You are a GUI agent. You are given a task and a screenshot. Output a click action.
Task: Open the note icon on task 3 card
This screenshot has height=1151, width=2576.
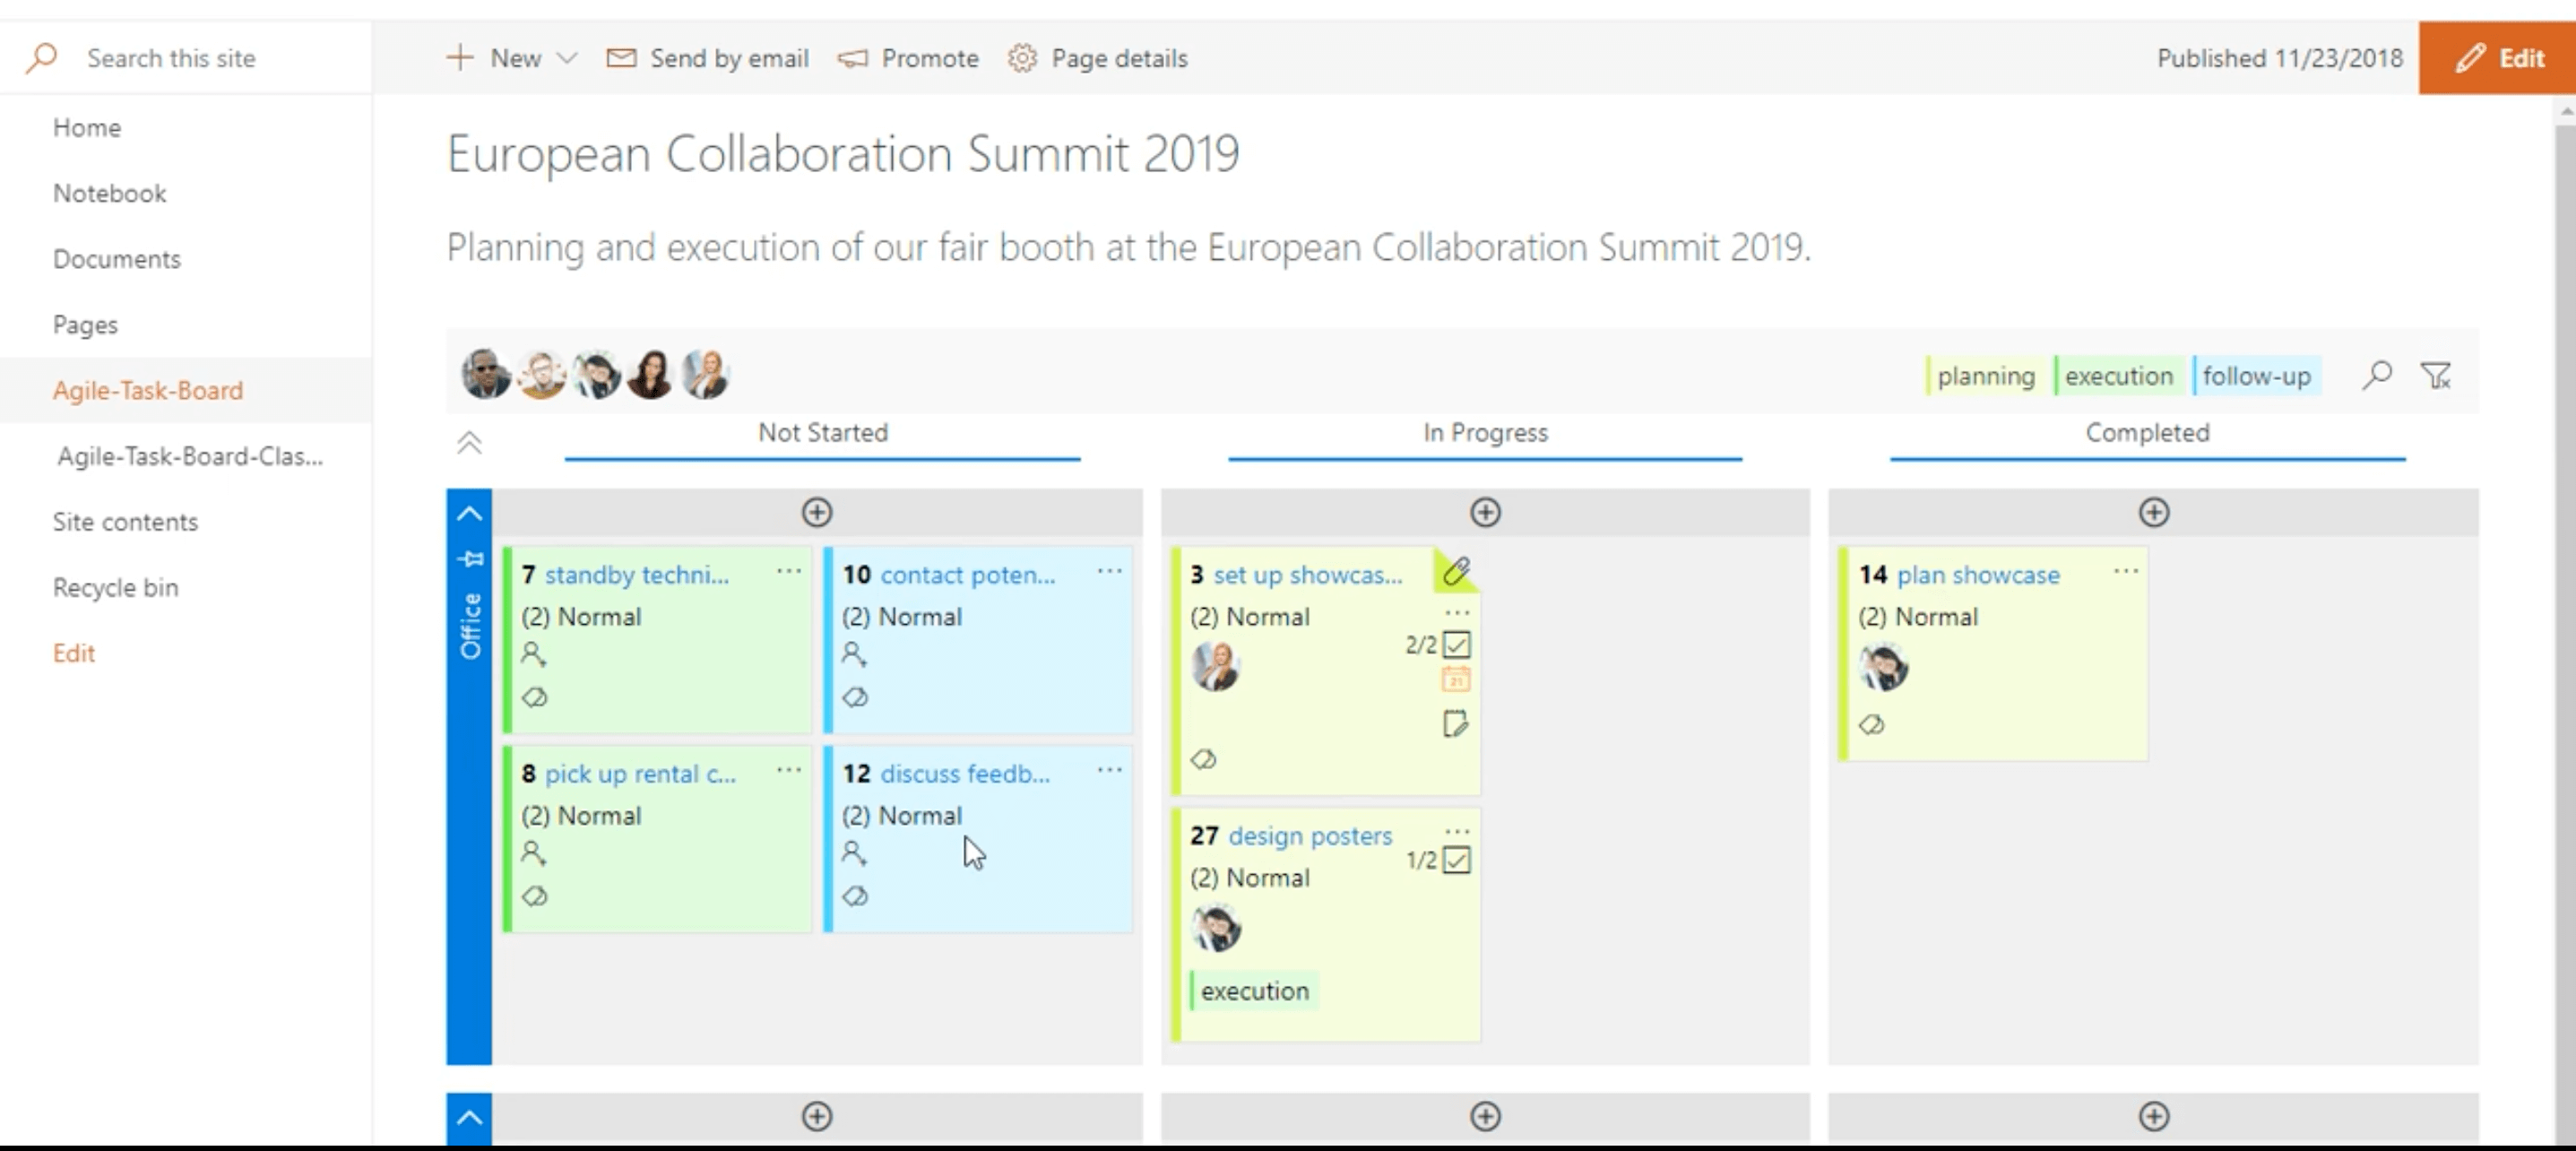pos(1455,723)
